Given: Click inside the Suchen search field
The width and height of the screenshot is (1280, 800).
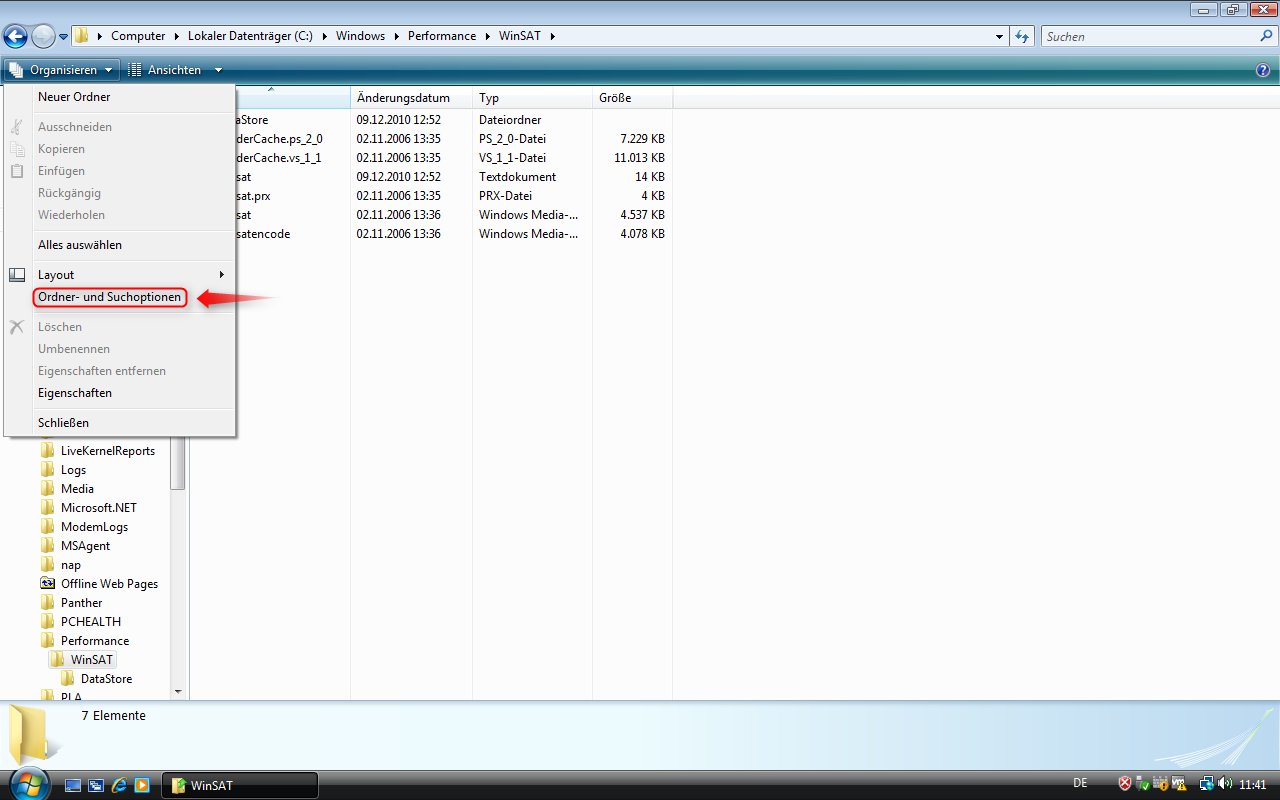Looking at the screenshot, I should [x=1150, y=36].
